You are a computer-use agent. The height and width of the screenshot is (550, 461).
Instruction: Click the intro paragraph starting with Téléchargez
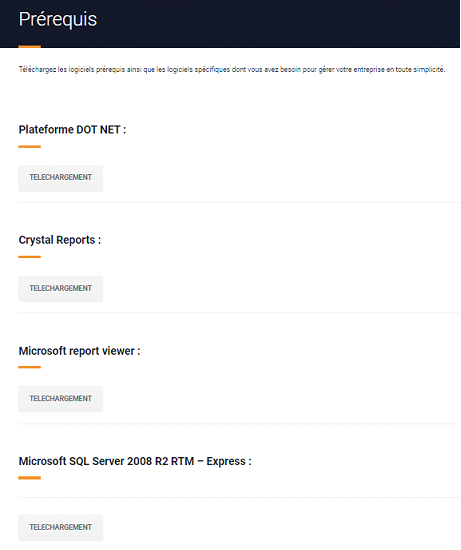232,69
